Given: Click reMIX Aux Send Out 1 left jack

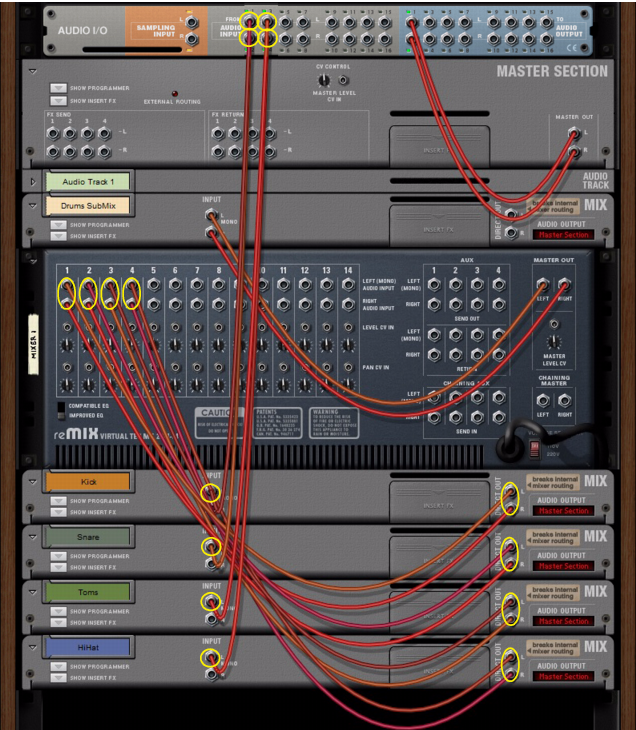Looking at the screenshot, I should [434, 284].
